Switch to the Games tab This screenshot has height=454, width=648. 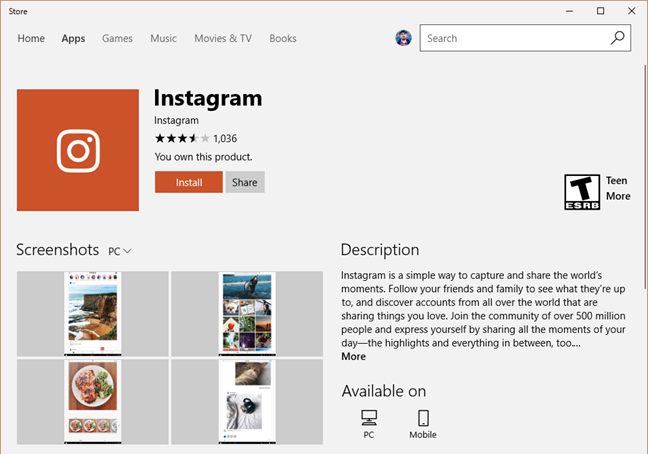[x=117, y=38]
